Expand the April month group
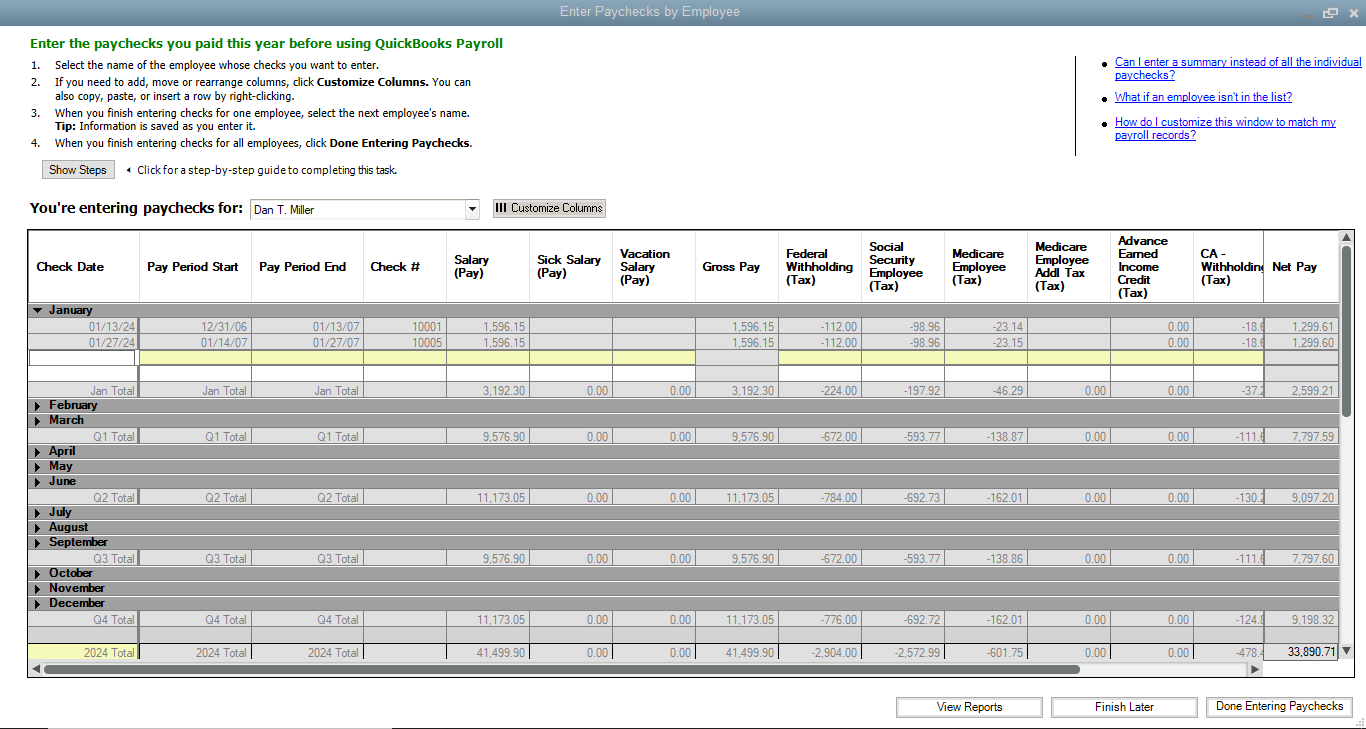 tap(38, 452)
